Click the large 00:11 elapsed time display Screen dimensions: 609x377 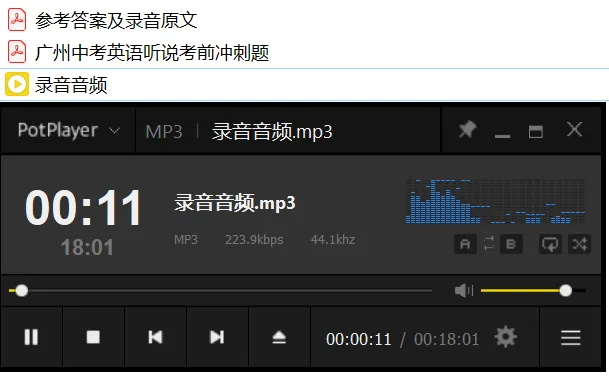point(83,208)
